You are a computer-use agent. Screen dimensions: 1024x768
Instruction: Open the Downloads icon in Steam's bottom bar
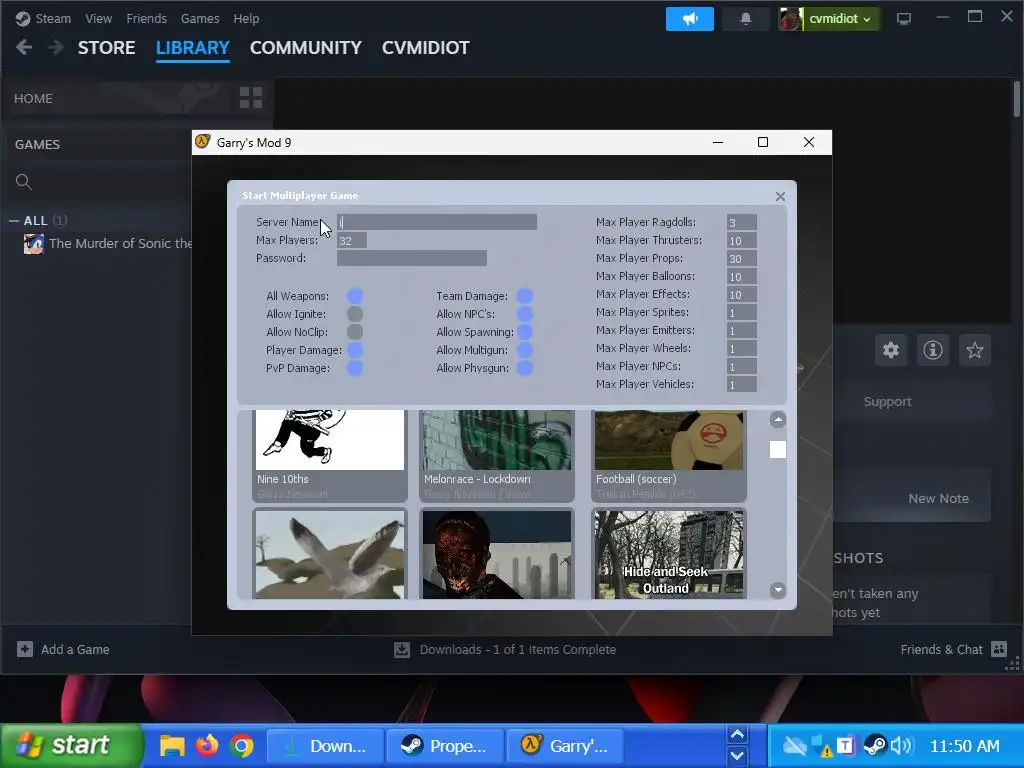[402, 649]
